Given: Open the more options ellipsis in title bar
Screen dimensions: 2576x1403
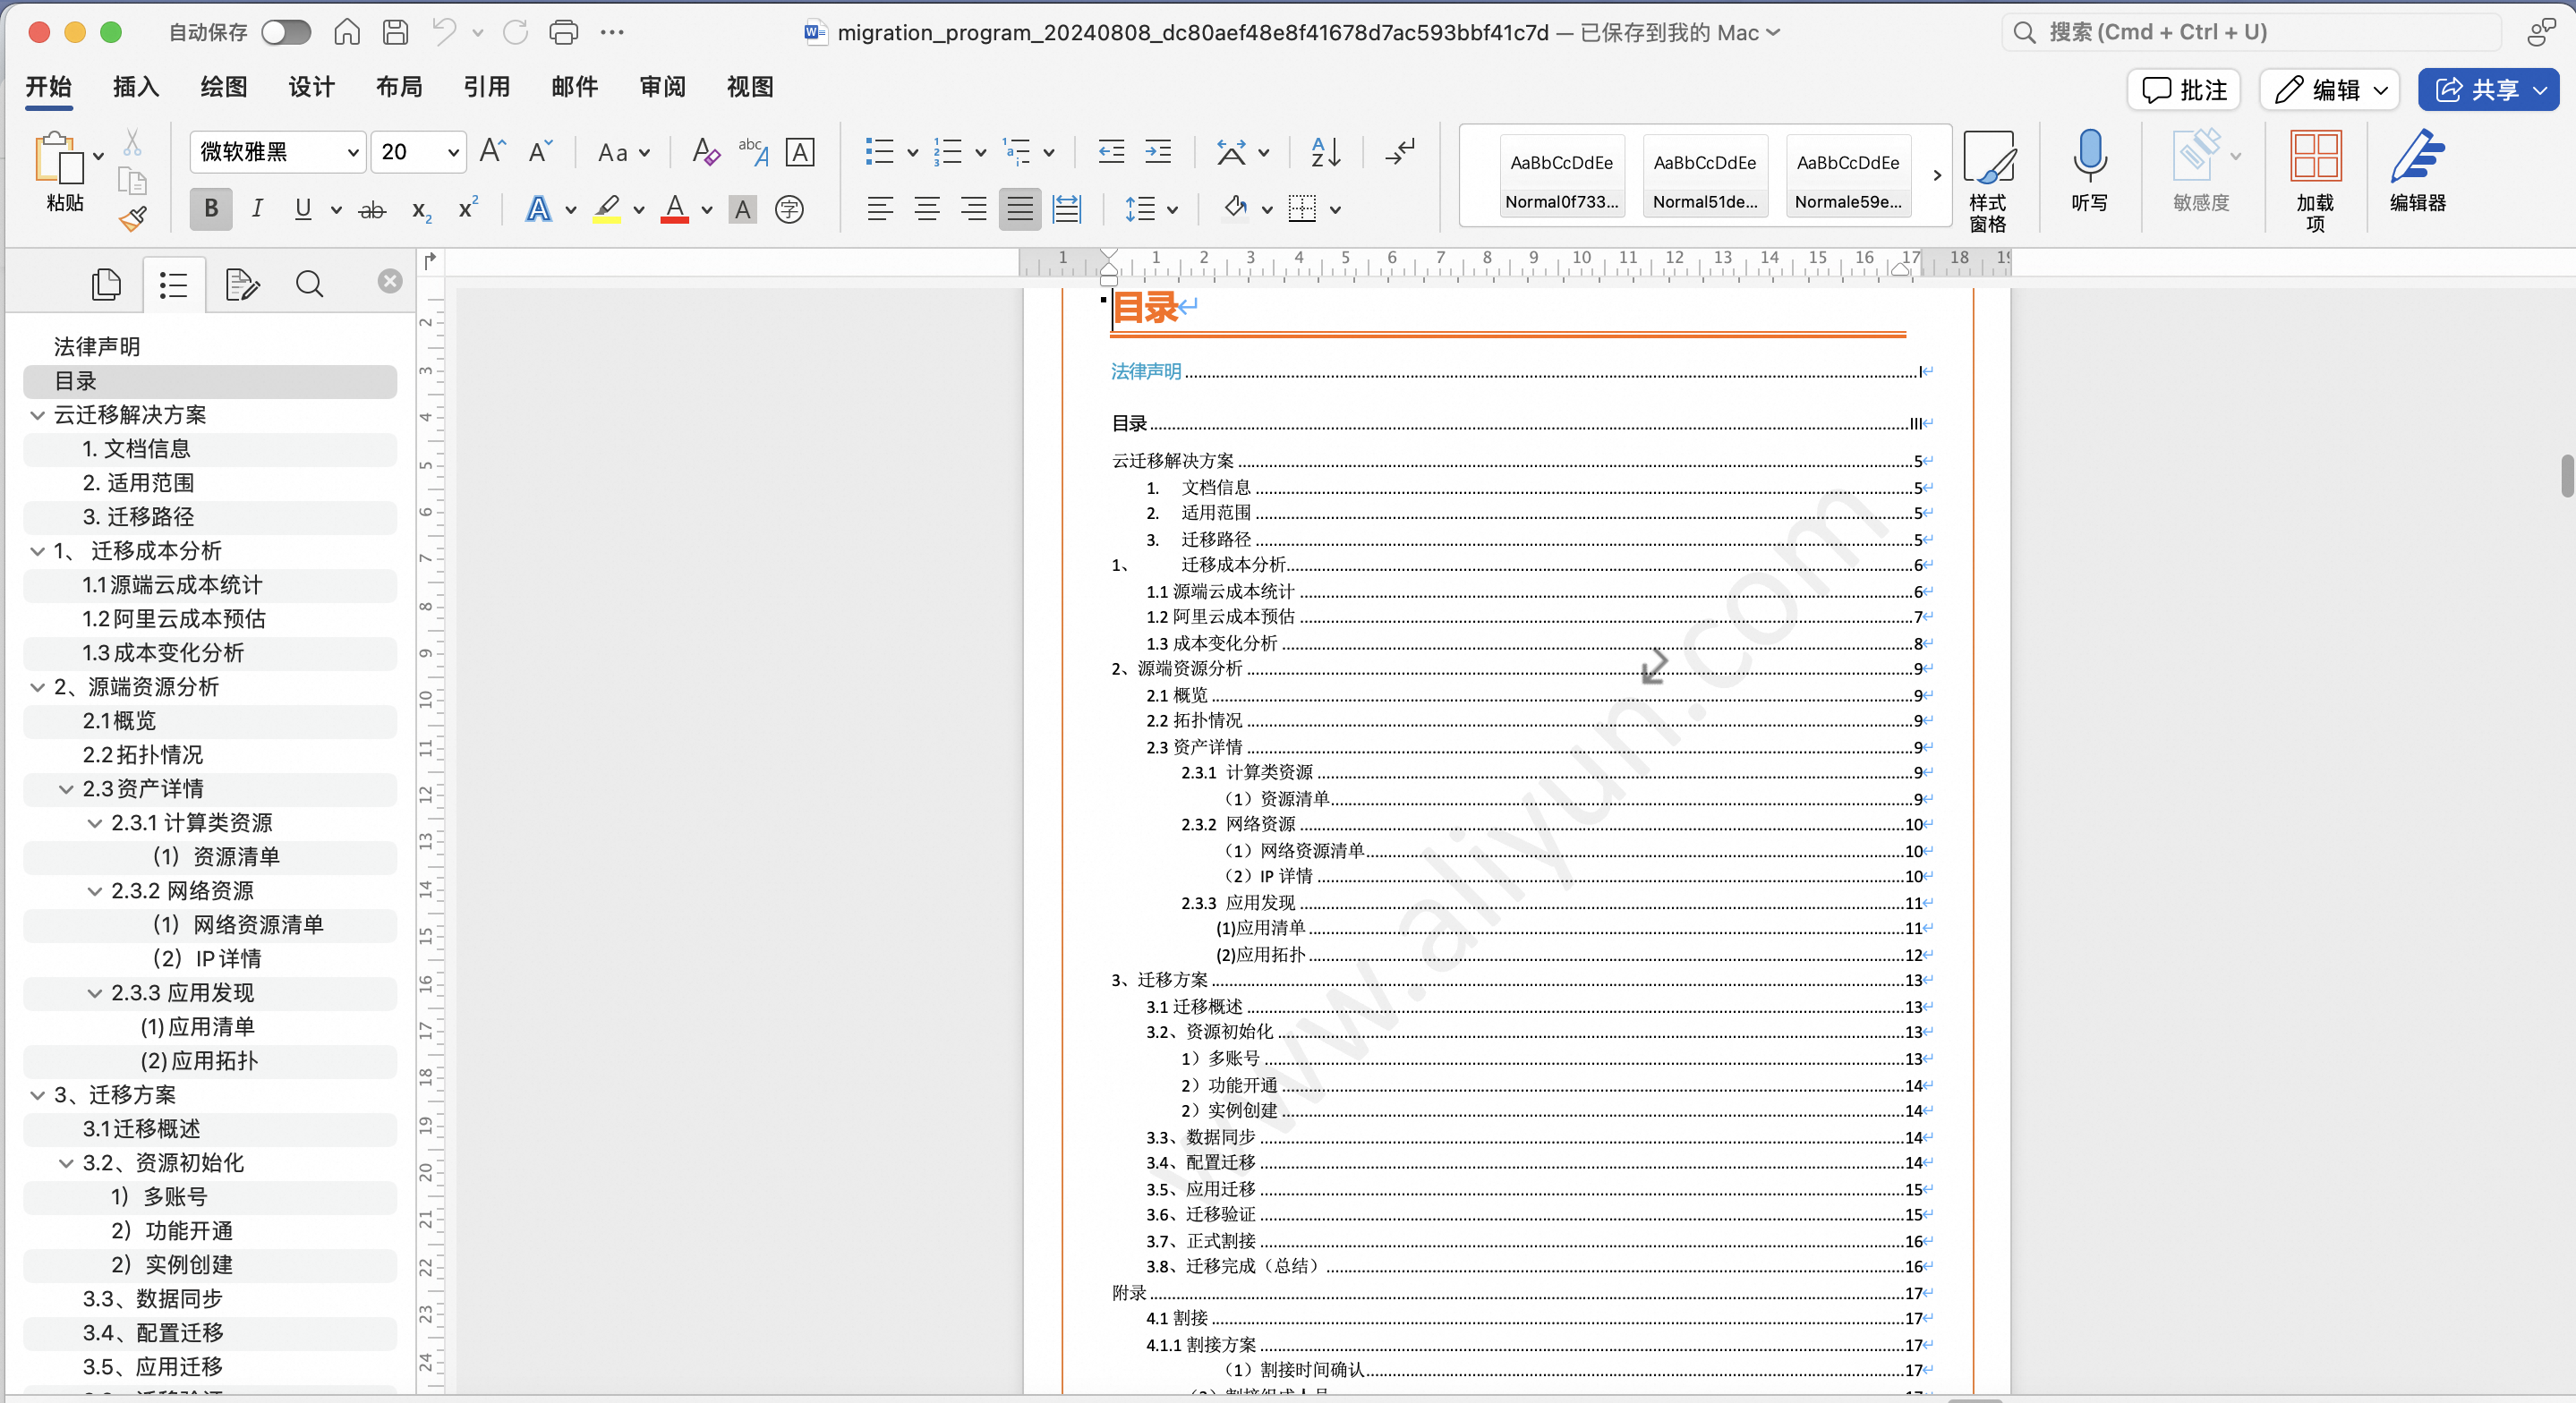Looking at the screenshot, I should (x=612, y=32).
